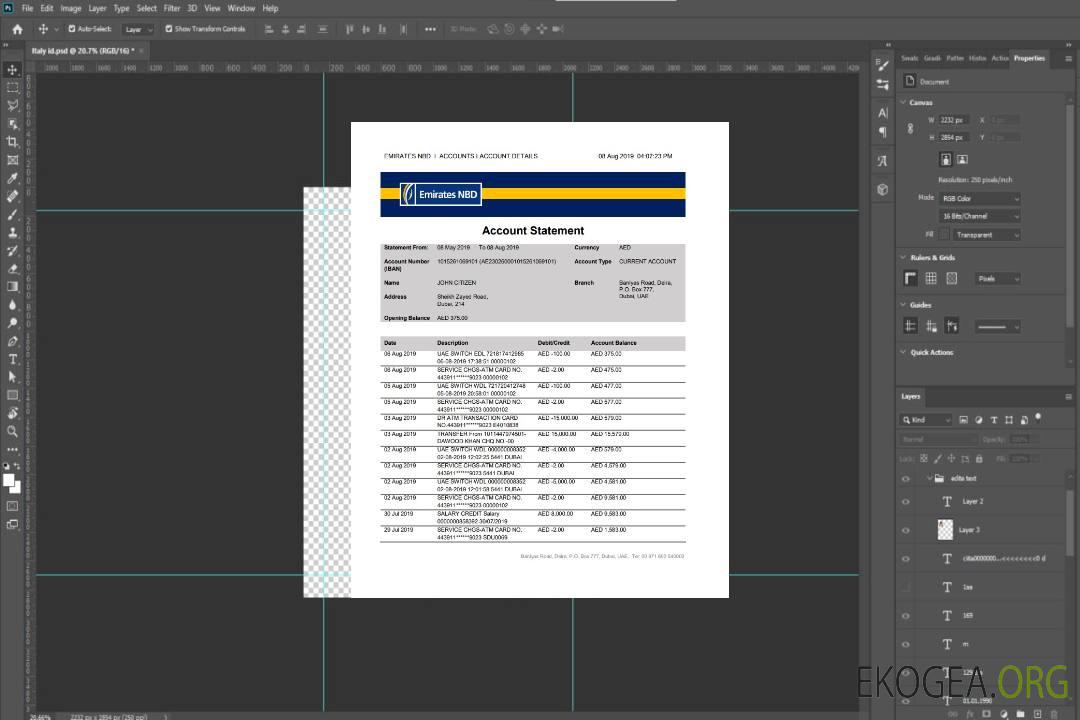This screenshot has height=720, width=1080.
Task: Hide Layer 2 visibility eye
Action: click(x=906, y=502)
